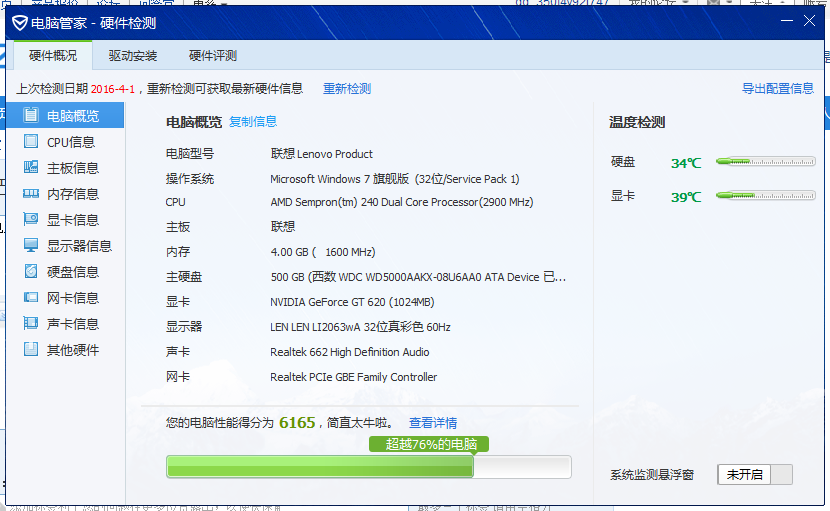Select the 电脑概览 sidebar icon
Viewport: 830px width, 511px height.
[x=31, y=115]
